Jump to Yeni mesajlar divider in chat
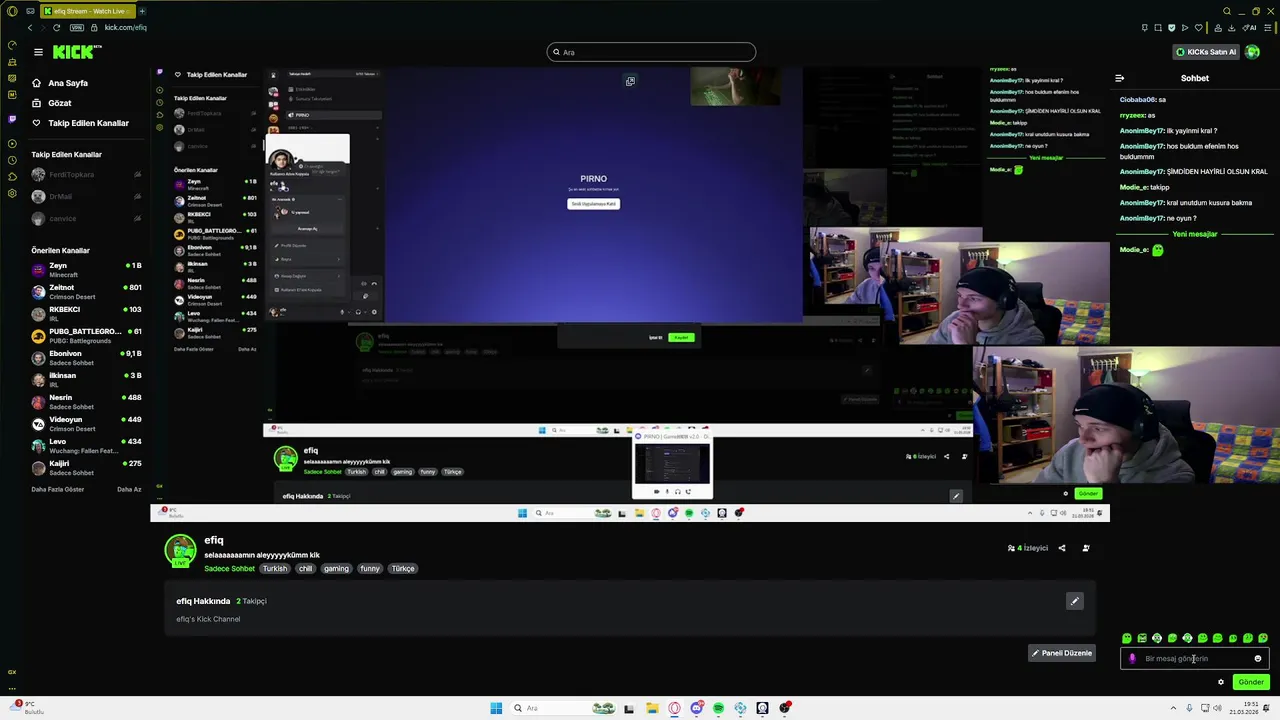 [x=1195, y=234]
